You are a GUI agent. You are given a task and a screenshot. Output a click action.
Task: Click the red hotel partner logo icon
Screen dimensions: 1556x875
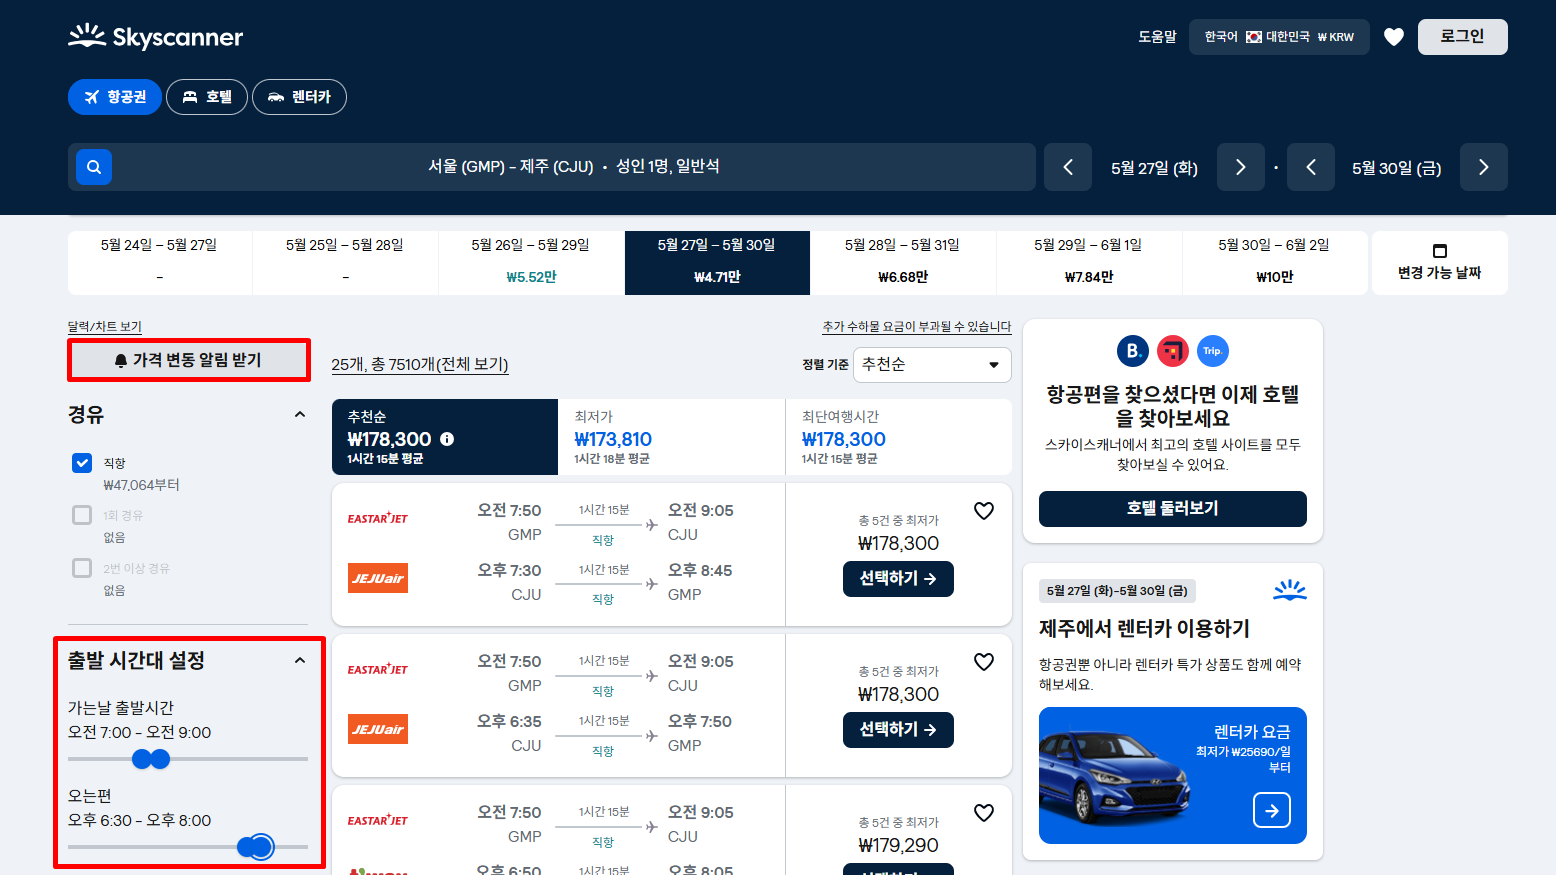1173,351
